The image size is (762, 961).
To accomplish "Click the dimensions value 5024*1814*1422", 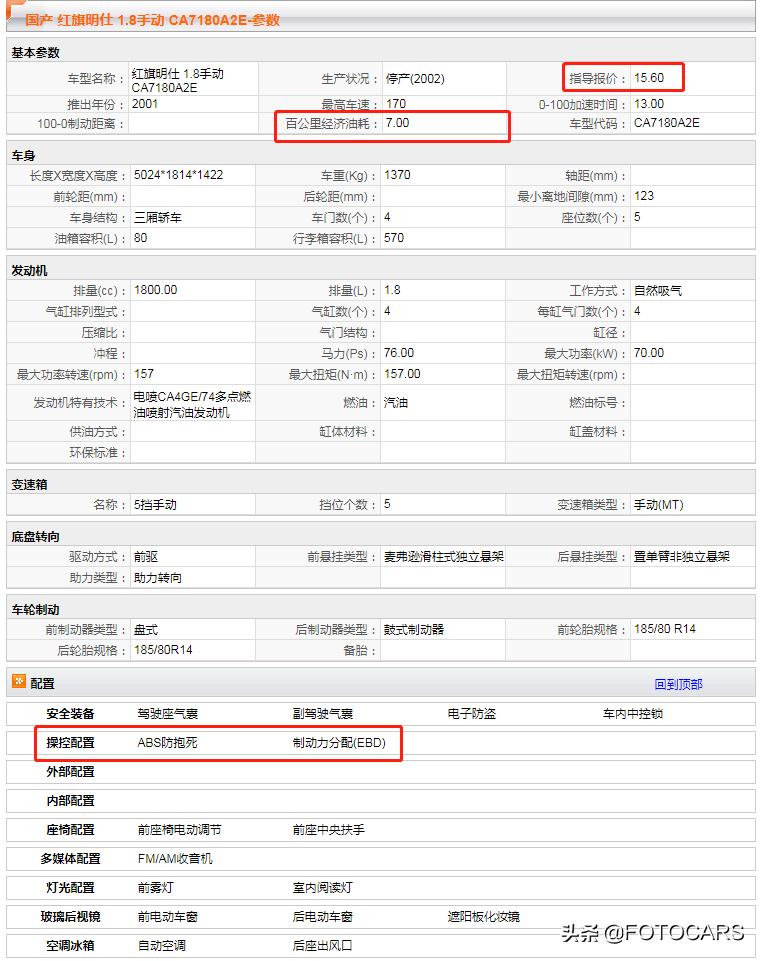I will (178, 175).
